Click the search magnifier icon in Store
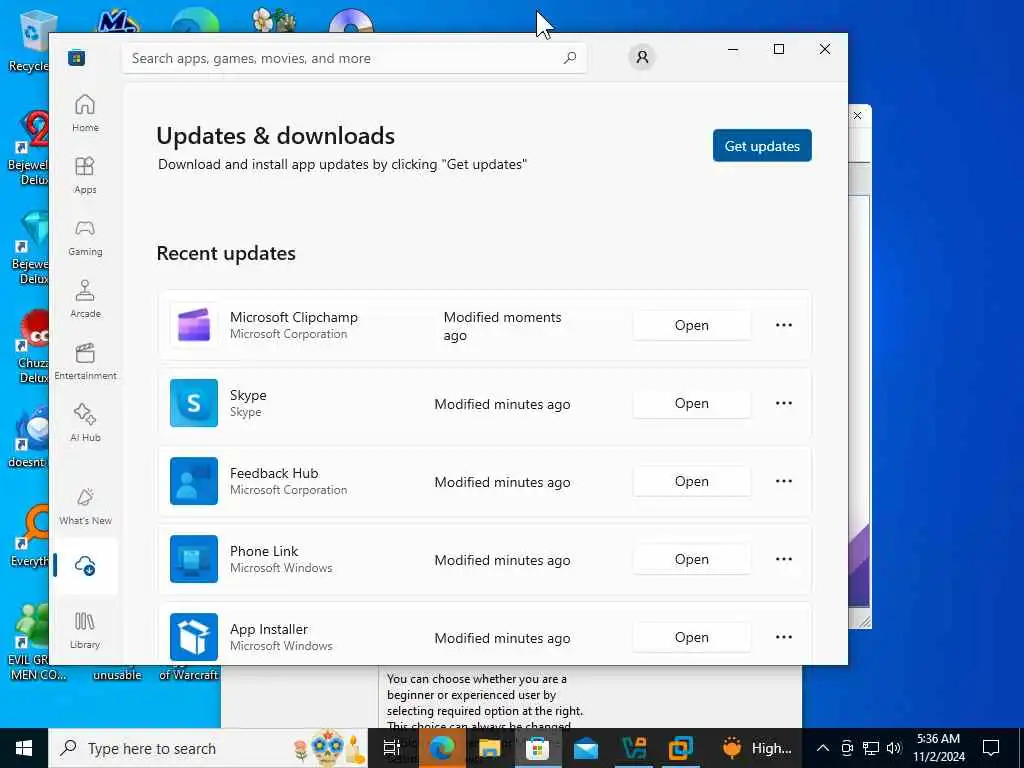 [x=569, y=58]
